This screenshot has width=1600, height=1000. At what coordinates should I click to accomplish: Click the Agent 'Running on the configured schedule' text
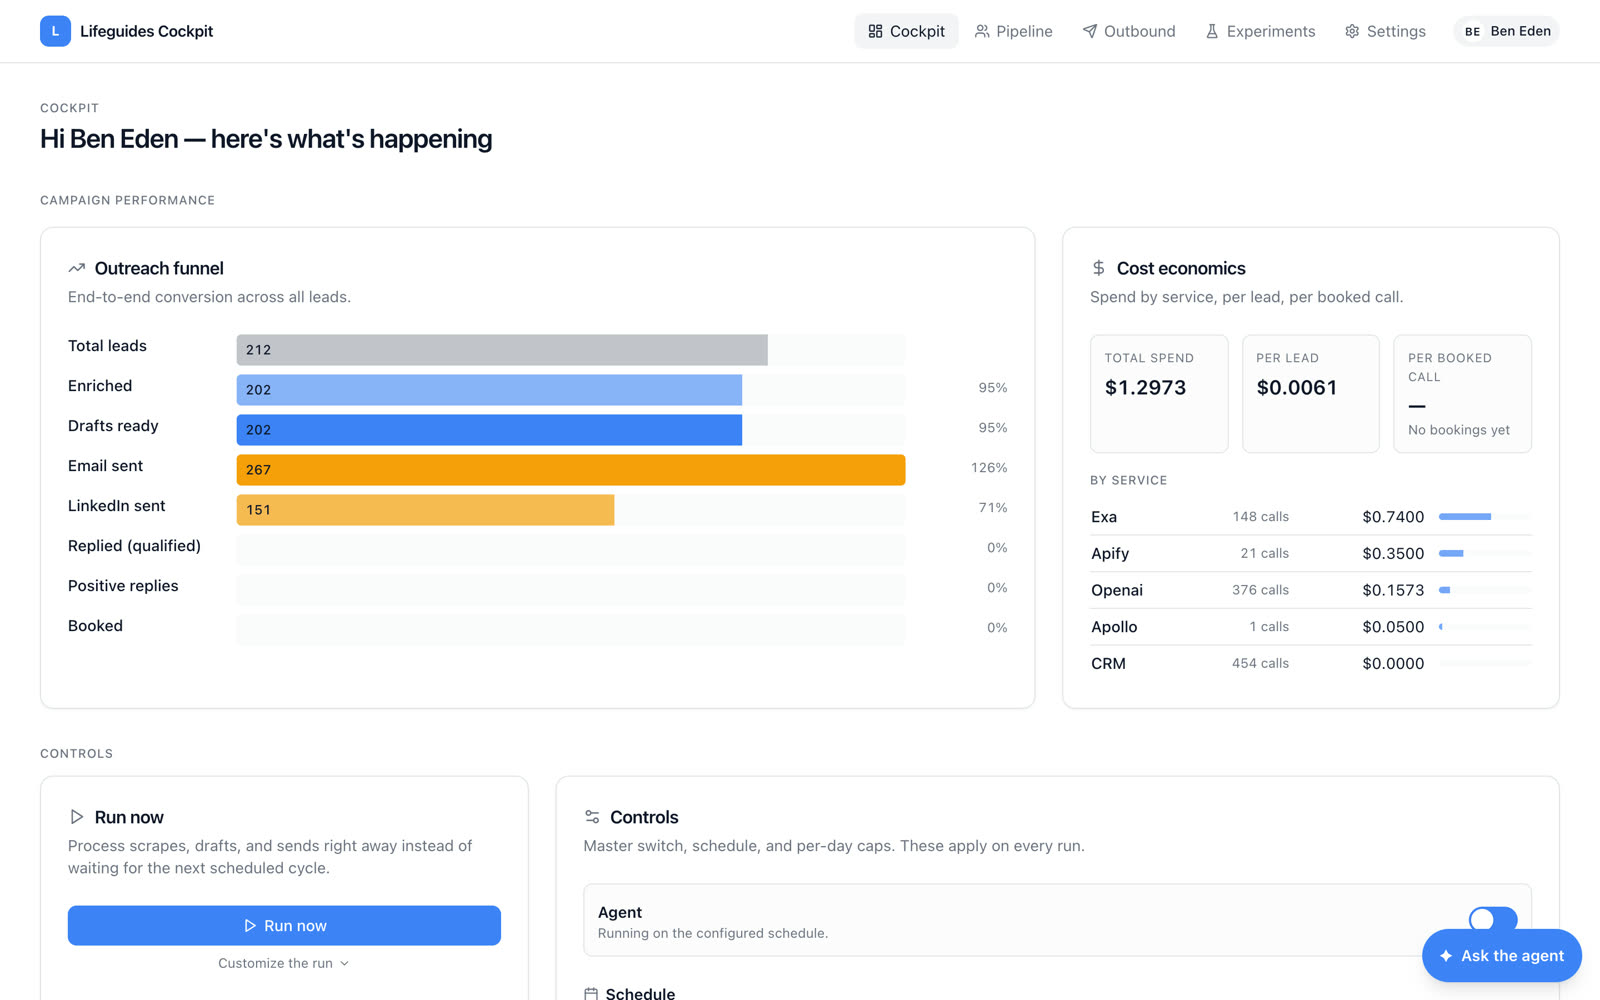(713, 933)
